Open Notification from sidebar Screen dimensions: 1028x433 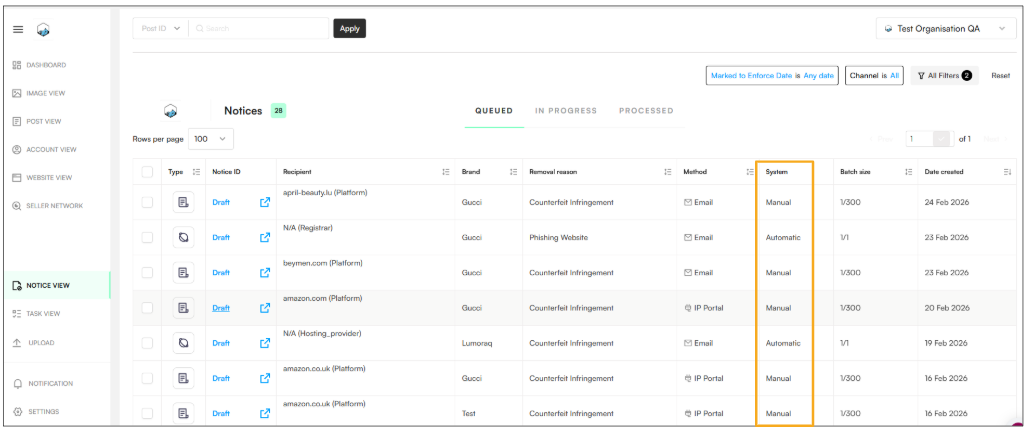pyautogui.click(x=43, y=383)
